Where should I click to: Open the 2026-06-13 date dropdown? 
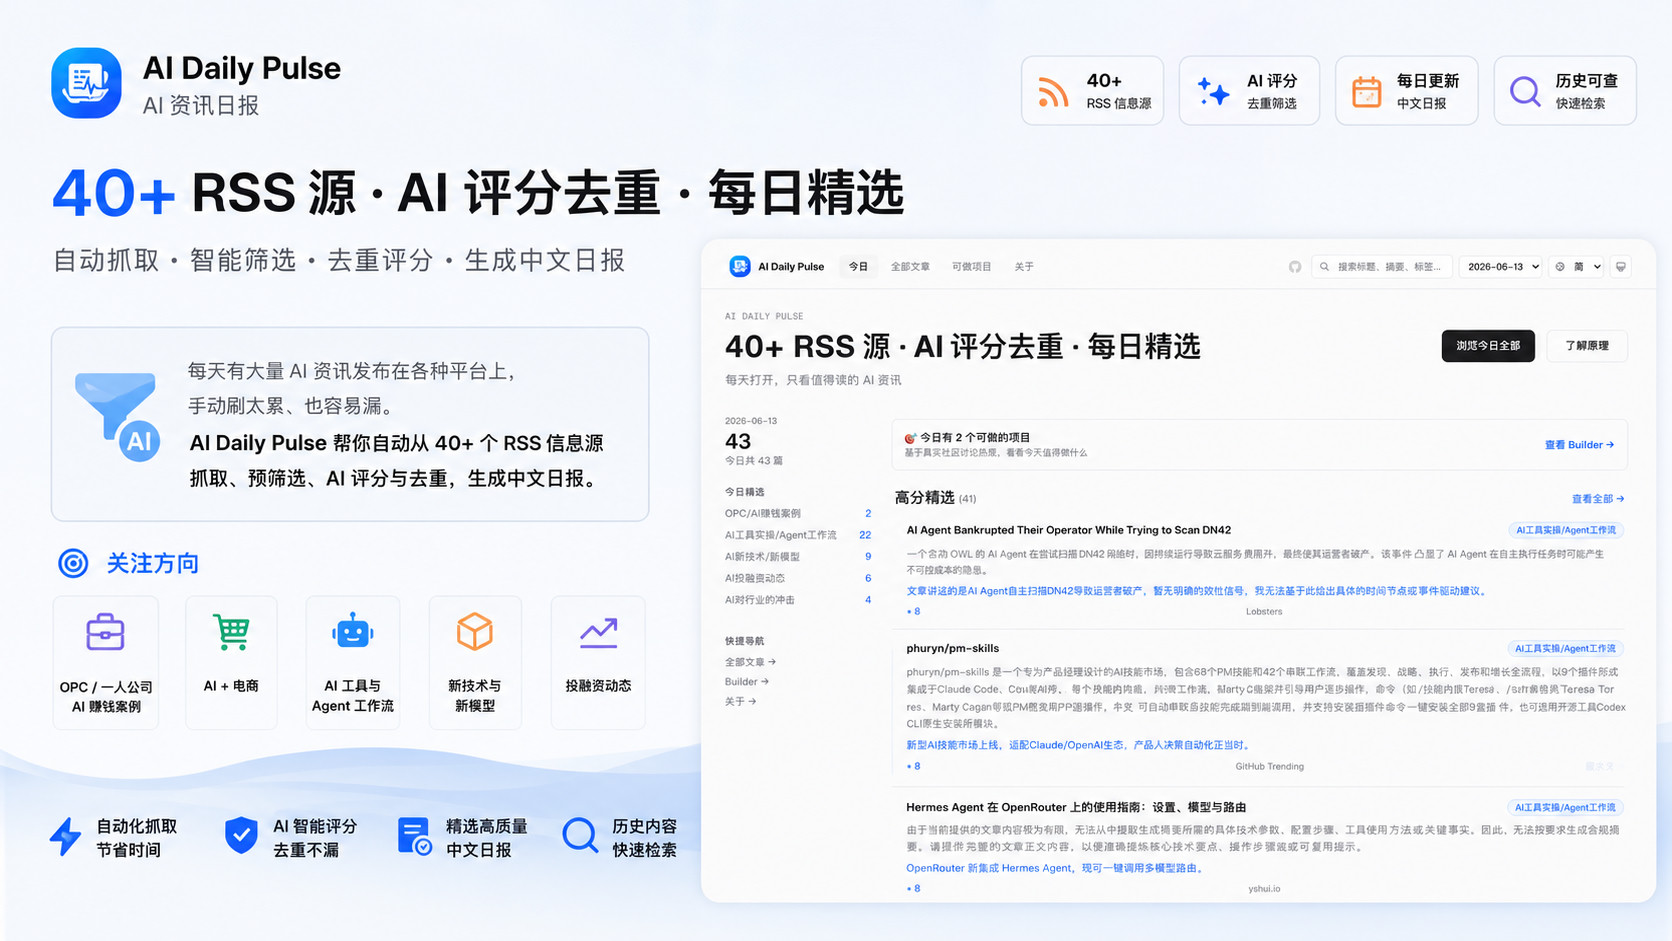tap(1501, 267)
